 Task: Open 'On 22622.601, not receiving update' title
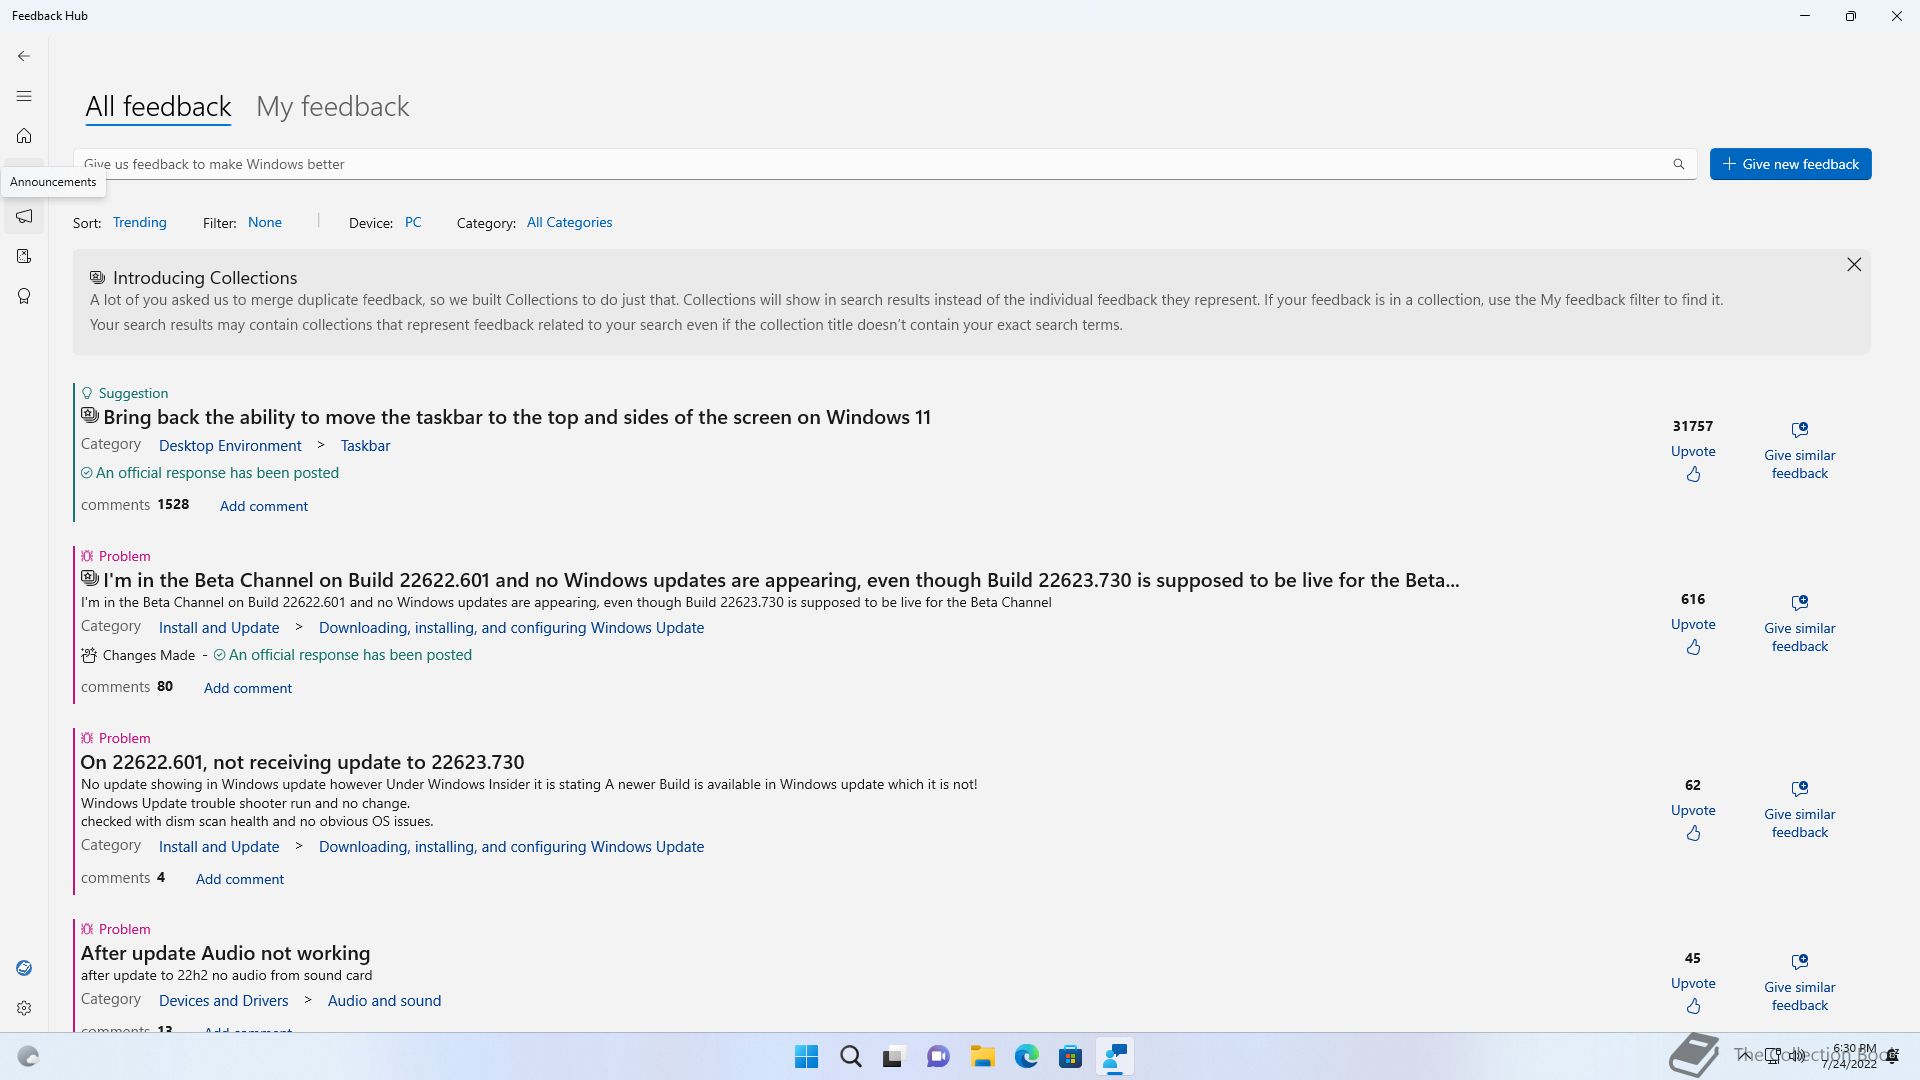pyautogui.click(x=302, y=762)
